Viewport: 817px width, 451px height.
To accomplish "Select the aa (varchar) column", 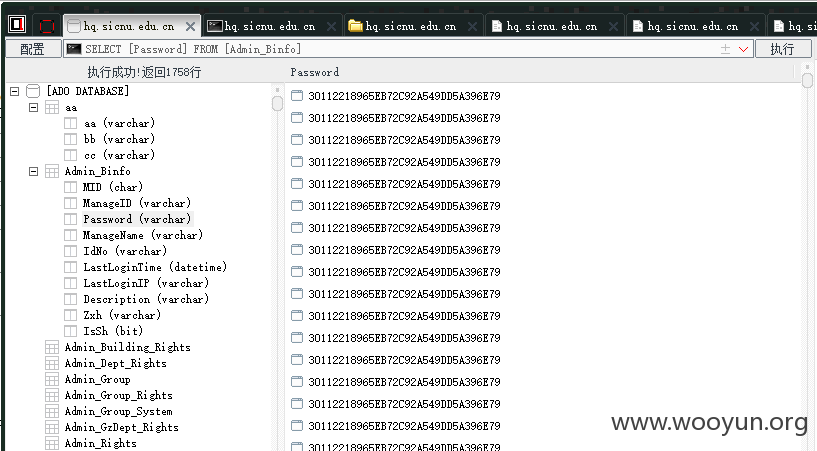I will (119, 123).
